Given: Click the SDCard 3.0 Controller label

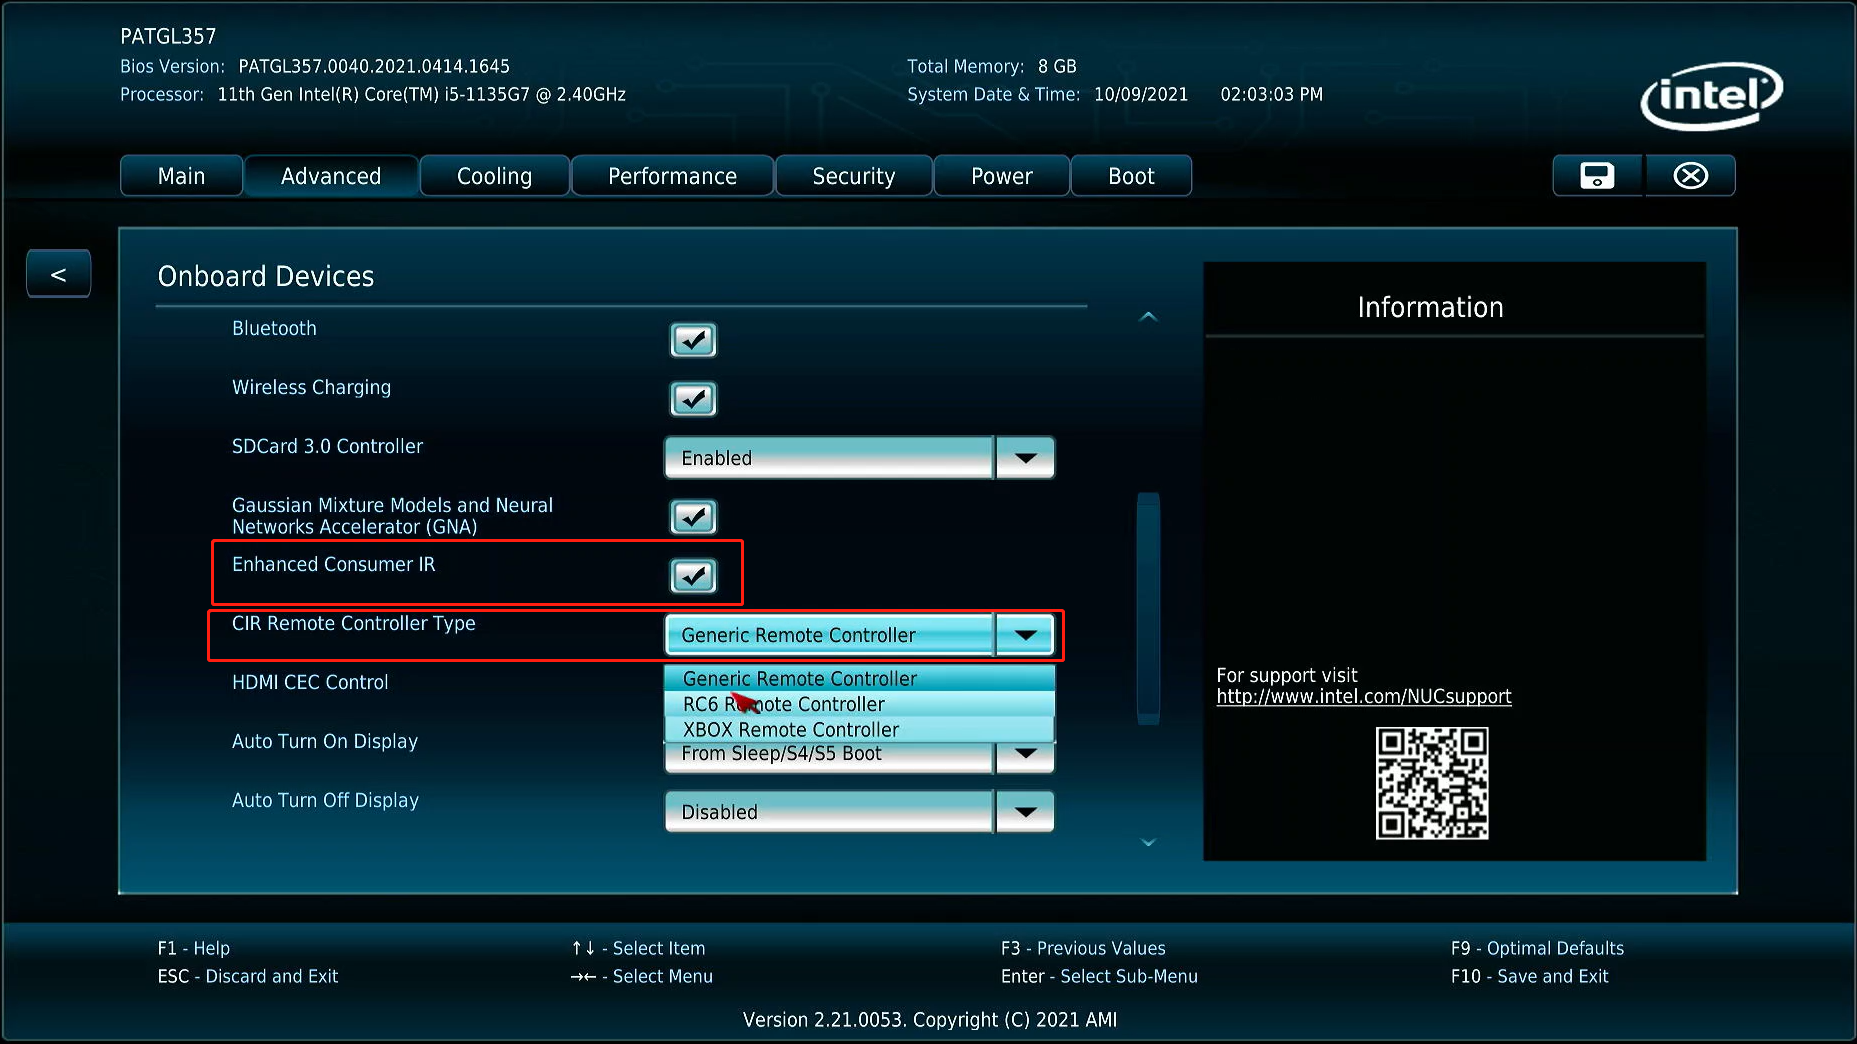Looking at the screenshot, I should (x=327, y=446).
